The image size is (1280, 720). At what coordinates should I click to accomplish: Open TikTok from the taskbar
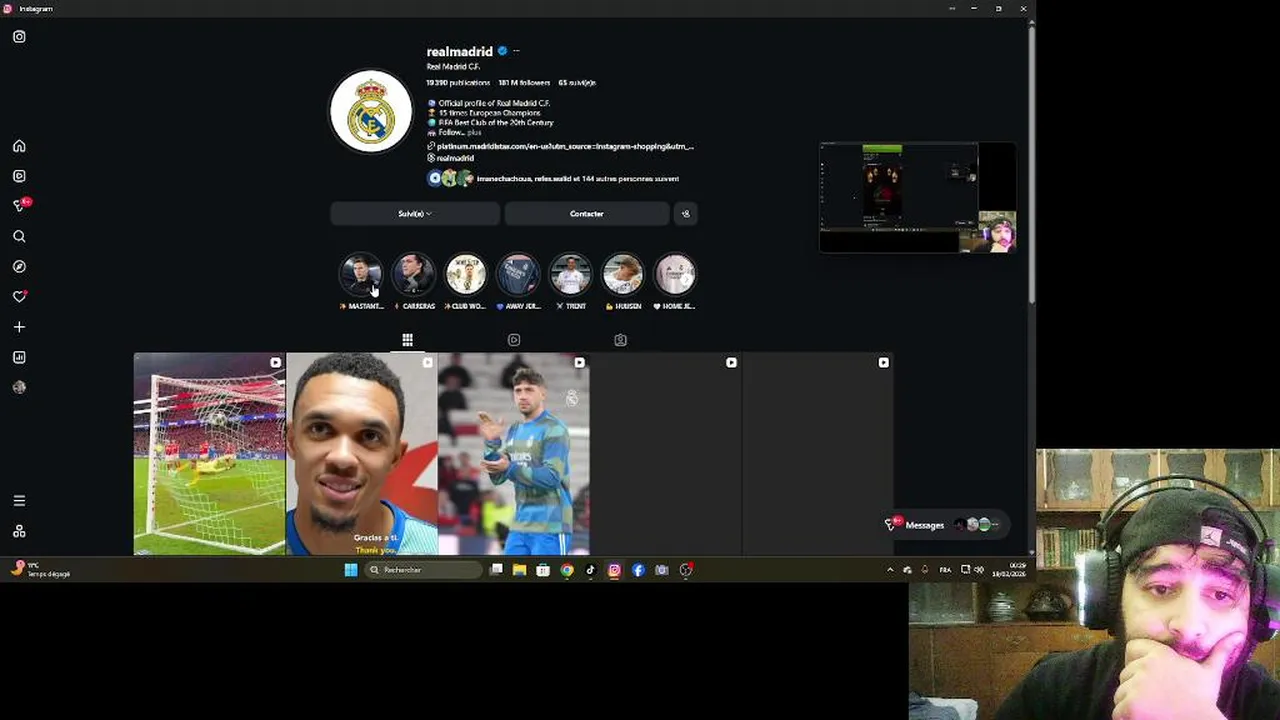[590, 570]
